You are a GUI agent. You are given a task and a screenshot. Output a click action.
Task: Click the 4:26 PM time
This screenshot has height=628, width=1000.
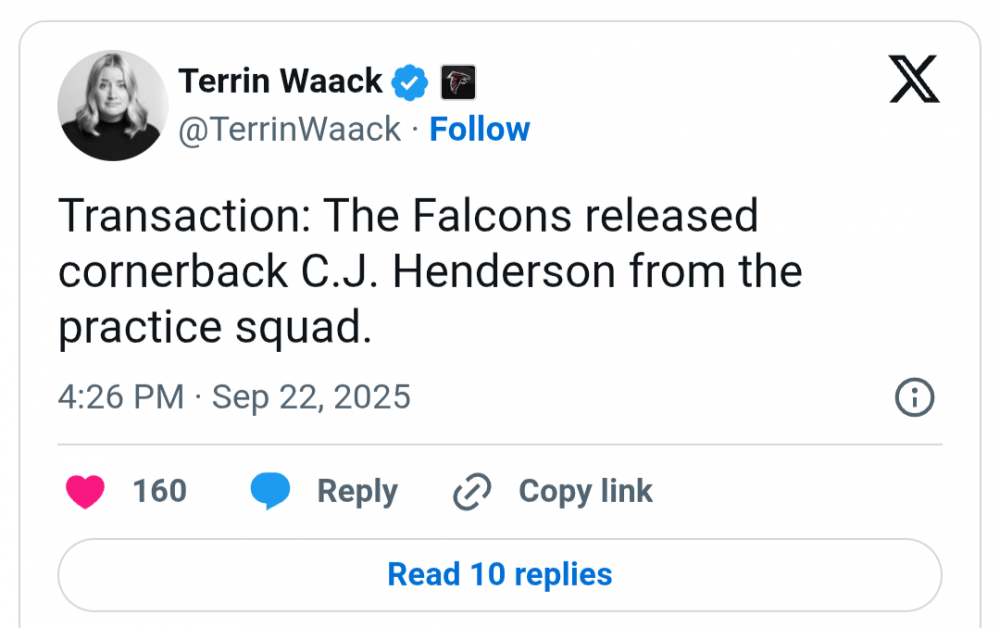(x=120, y=397)
